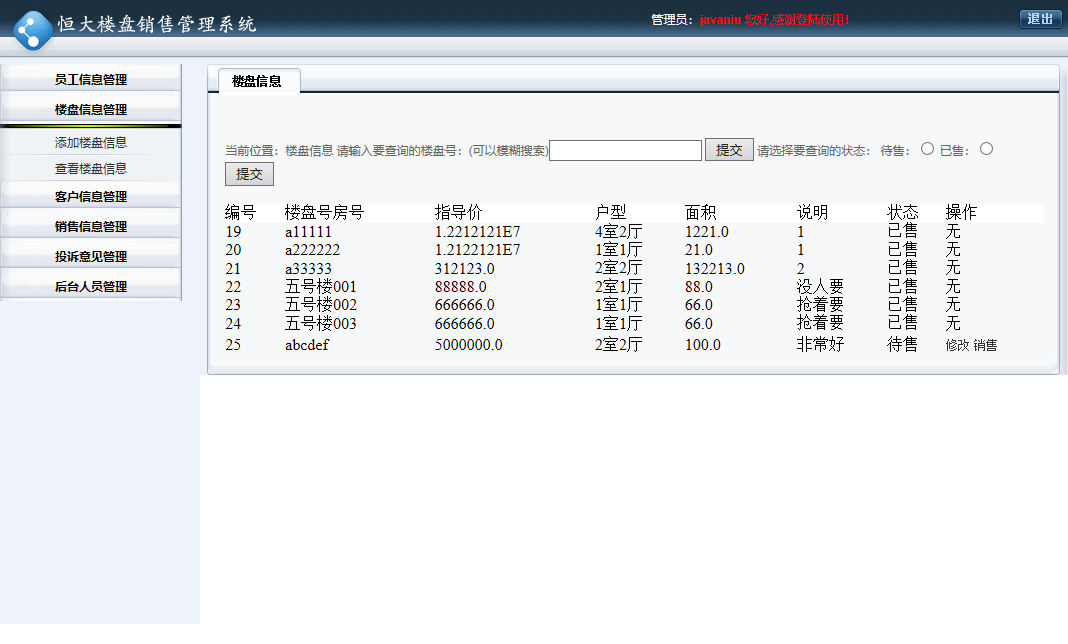Click 销售 for the abcdef listing
The height and width of the screenshot is (644, 1068).
point(985,346)
